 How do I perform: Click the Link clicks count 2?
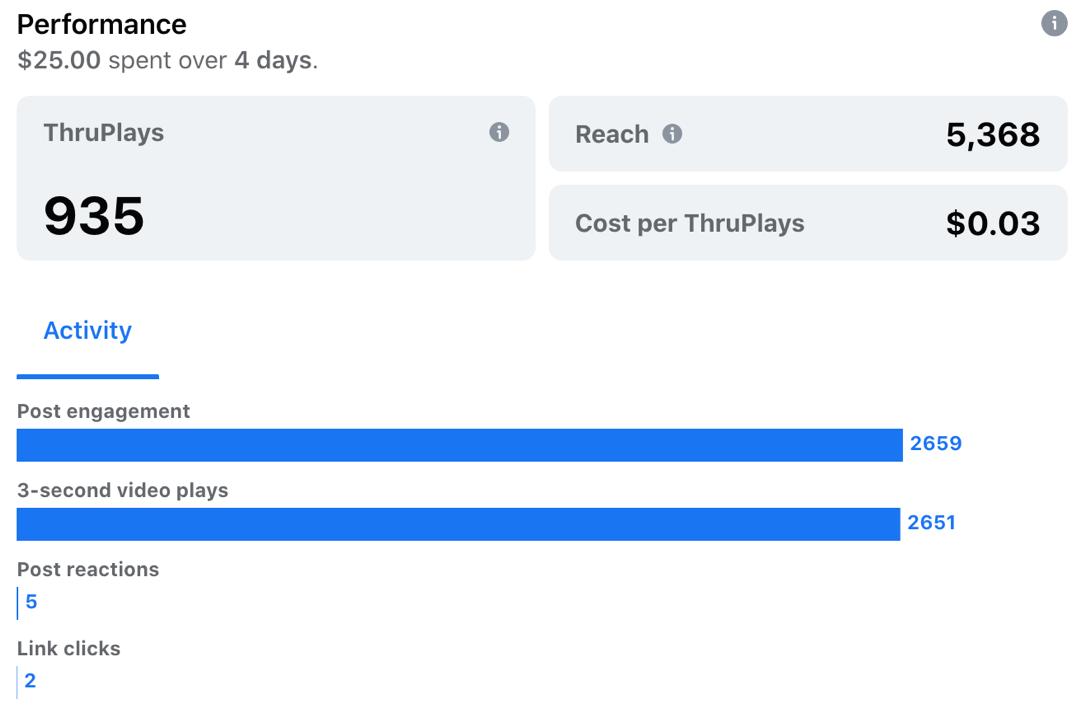30,681
